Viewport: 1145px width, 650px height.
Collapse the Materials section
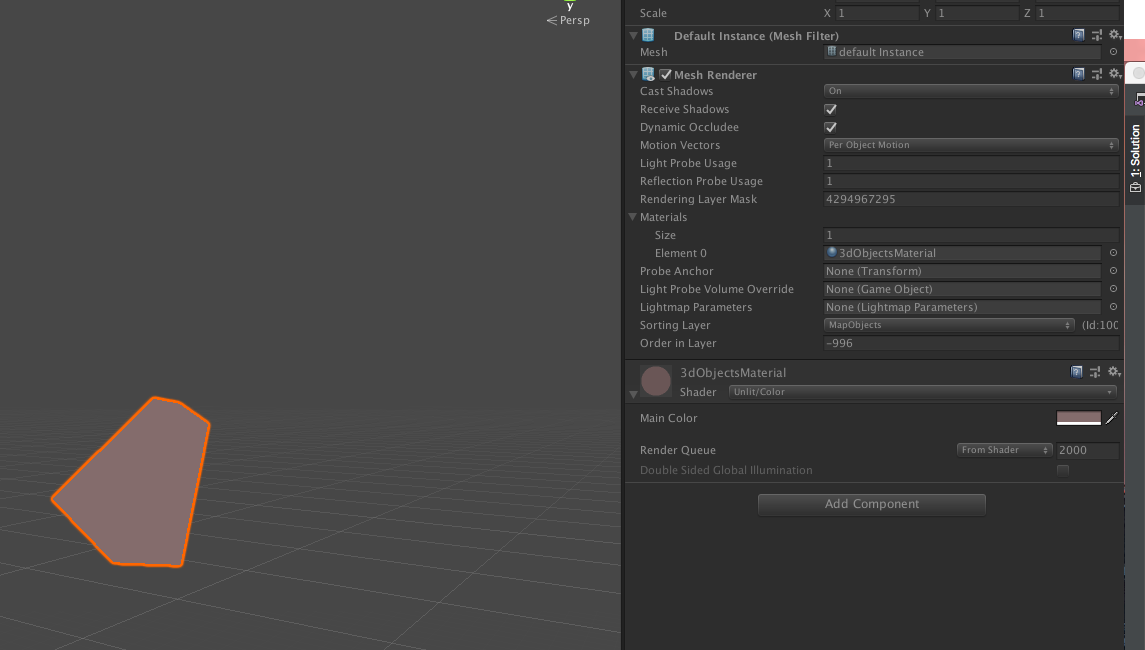point(632,217)
